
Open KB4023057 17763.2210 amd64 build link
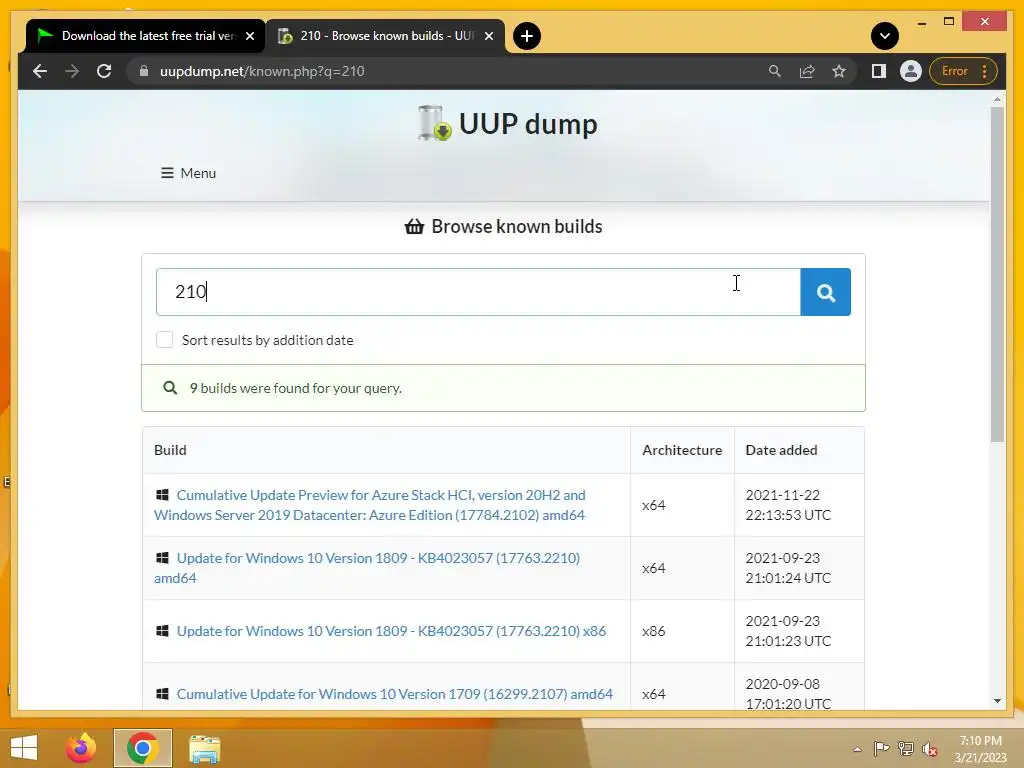(367, 568)
